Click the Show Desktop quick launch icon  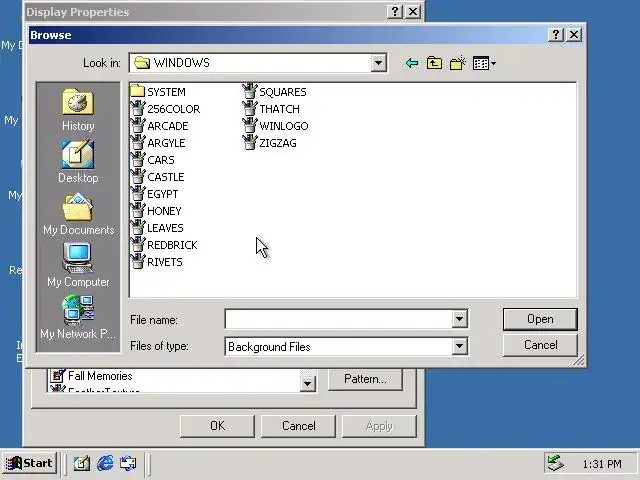(82, 463)
